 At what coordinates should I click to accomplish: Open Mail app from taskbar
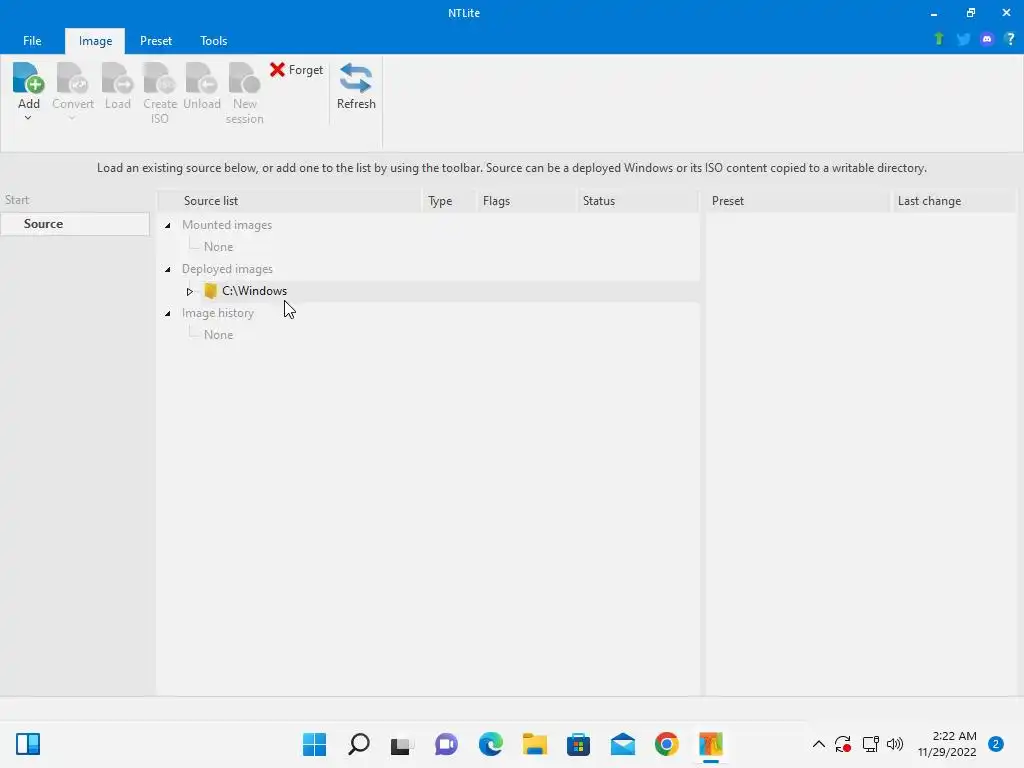coord(622,744)
